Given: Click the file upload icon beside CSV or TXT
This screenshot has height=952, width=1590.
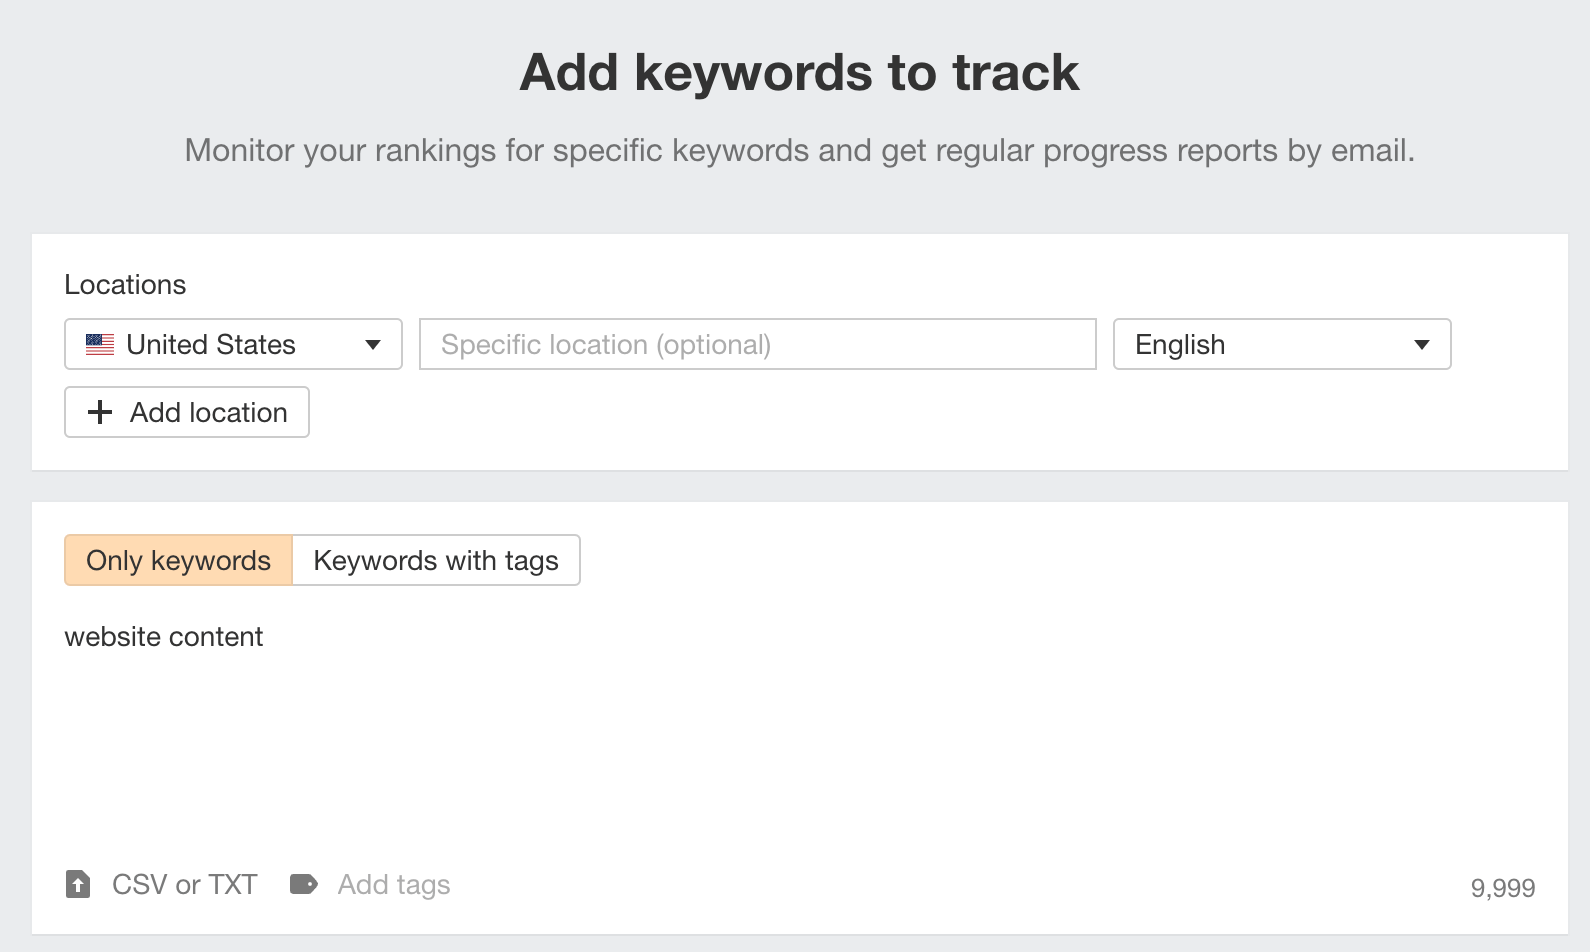Looking at the screenshot, I should 79,884.
